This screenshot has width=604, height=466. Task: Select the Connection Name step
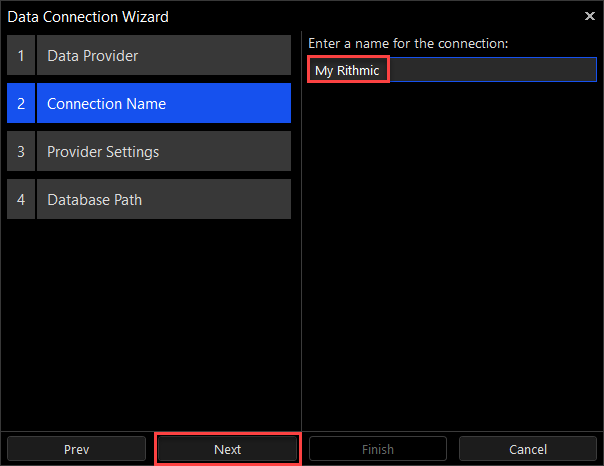coord(164,104)
